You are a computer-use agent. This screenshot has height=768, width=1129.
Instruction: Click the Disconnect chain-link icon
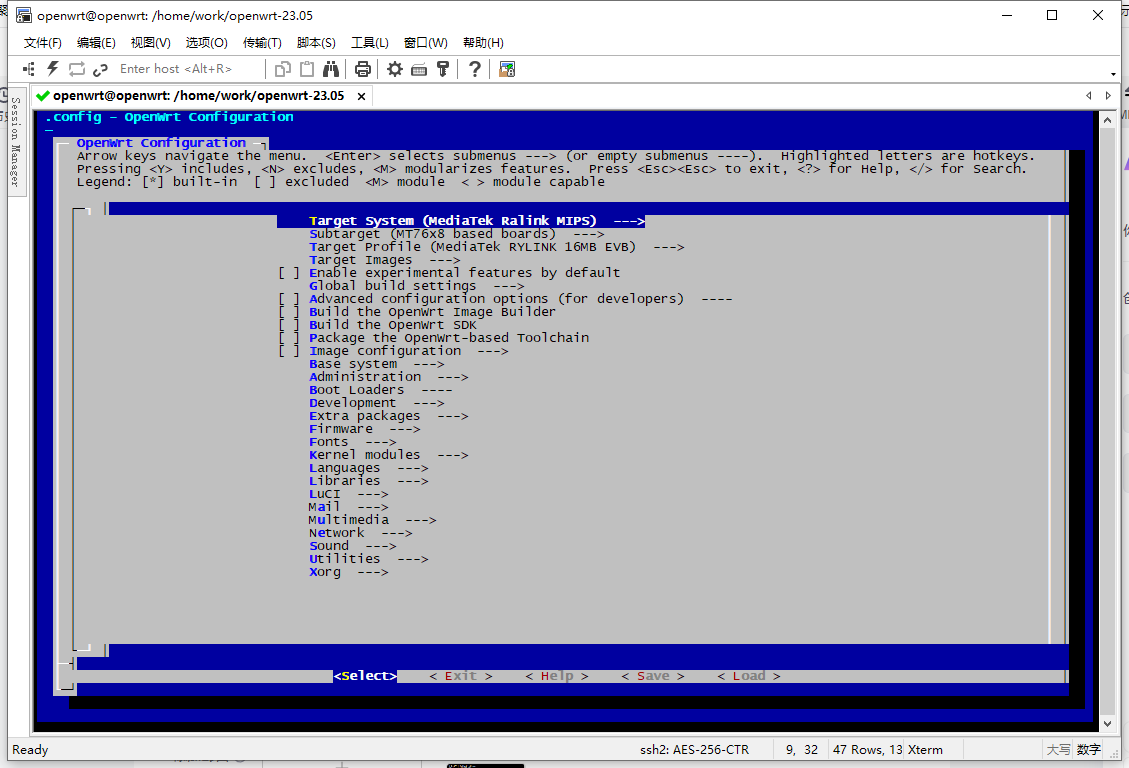100,69
